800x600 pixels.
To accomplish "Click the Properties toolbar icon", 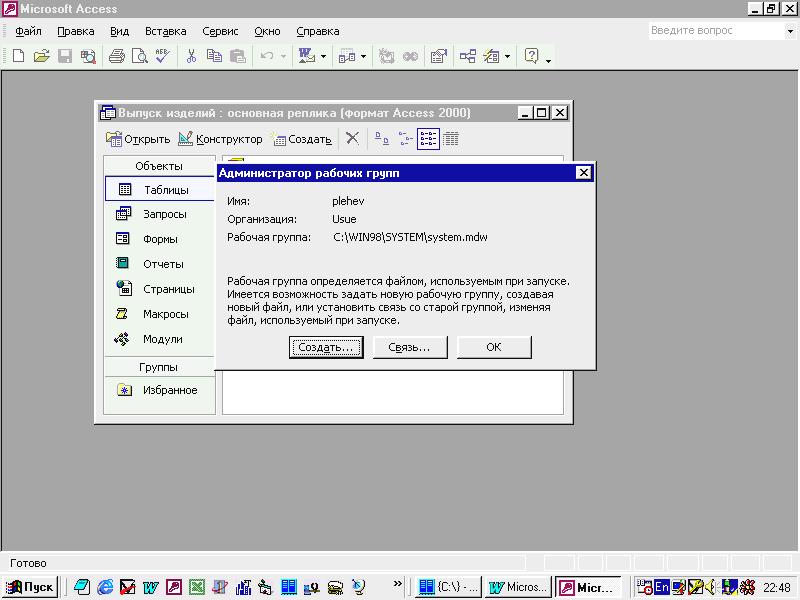I will (x=439, y=56).
